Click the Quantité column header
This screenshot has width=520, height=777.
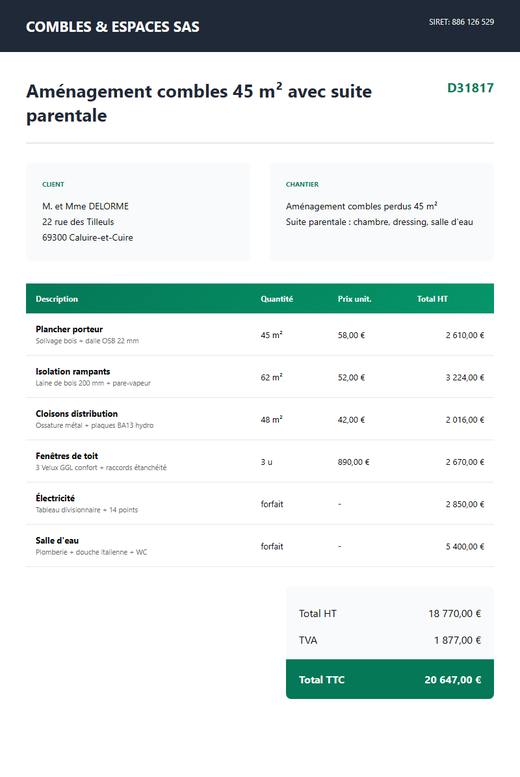coord(277,299)
